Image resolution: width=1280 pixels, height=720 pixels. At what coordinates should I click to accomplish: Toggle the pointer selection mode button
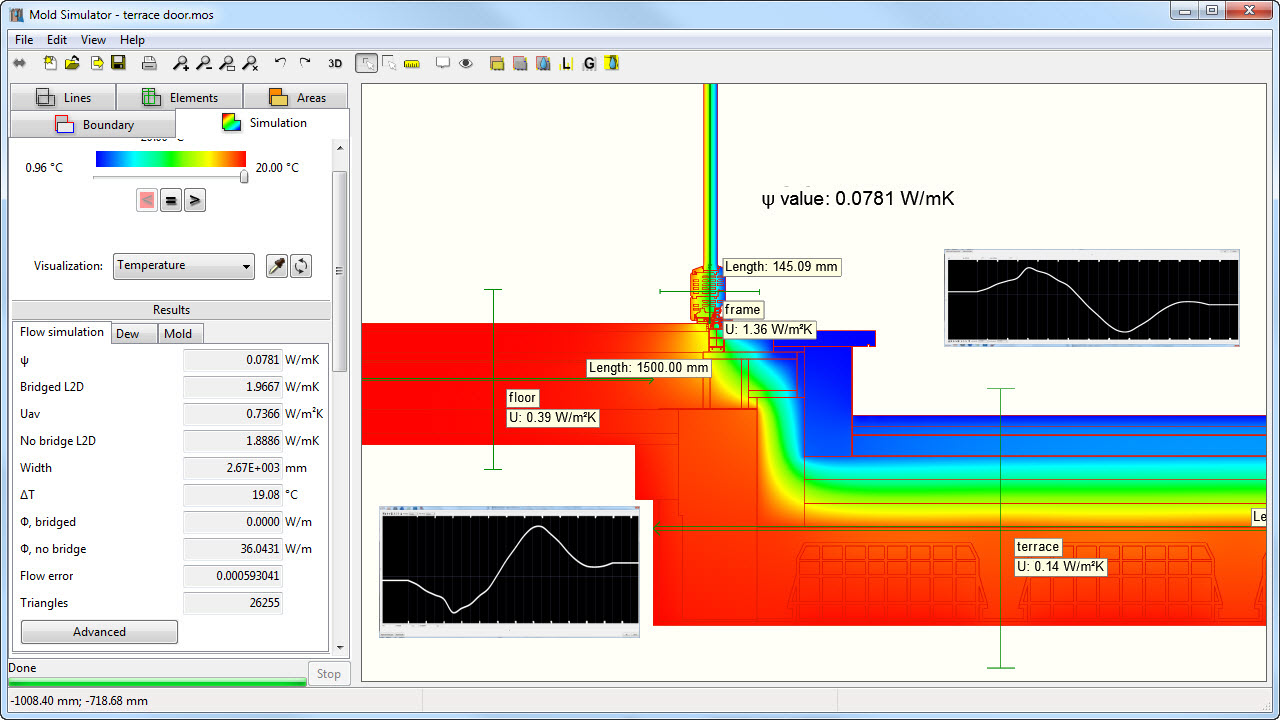click(367, 63)
